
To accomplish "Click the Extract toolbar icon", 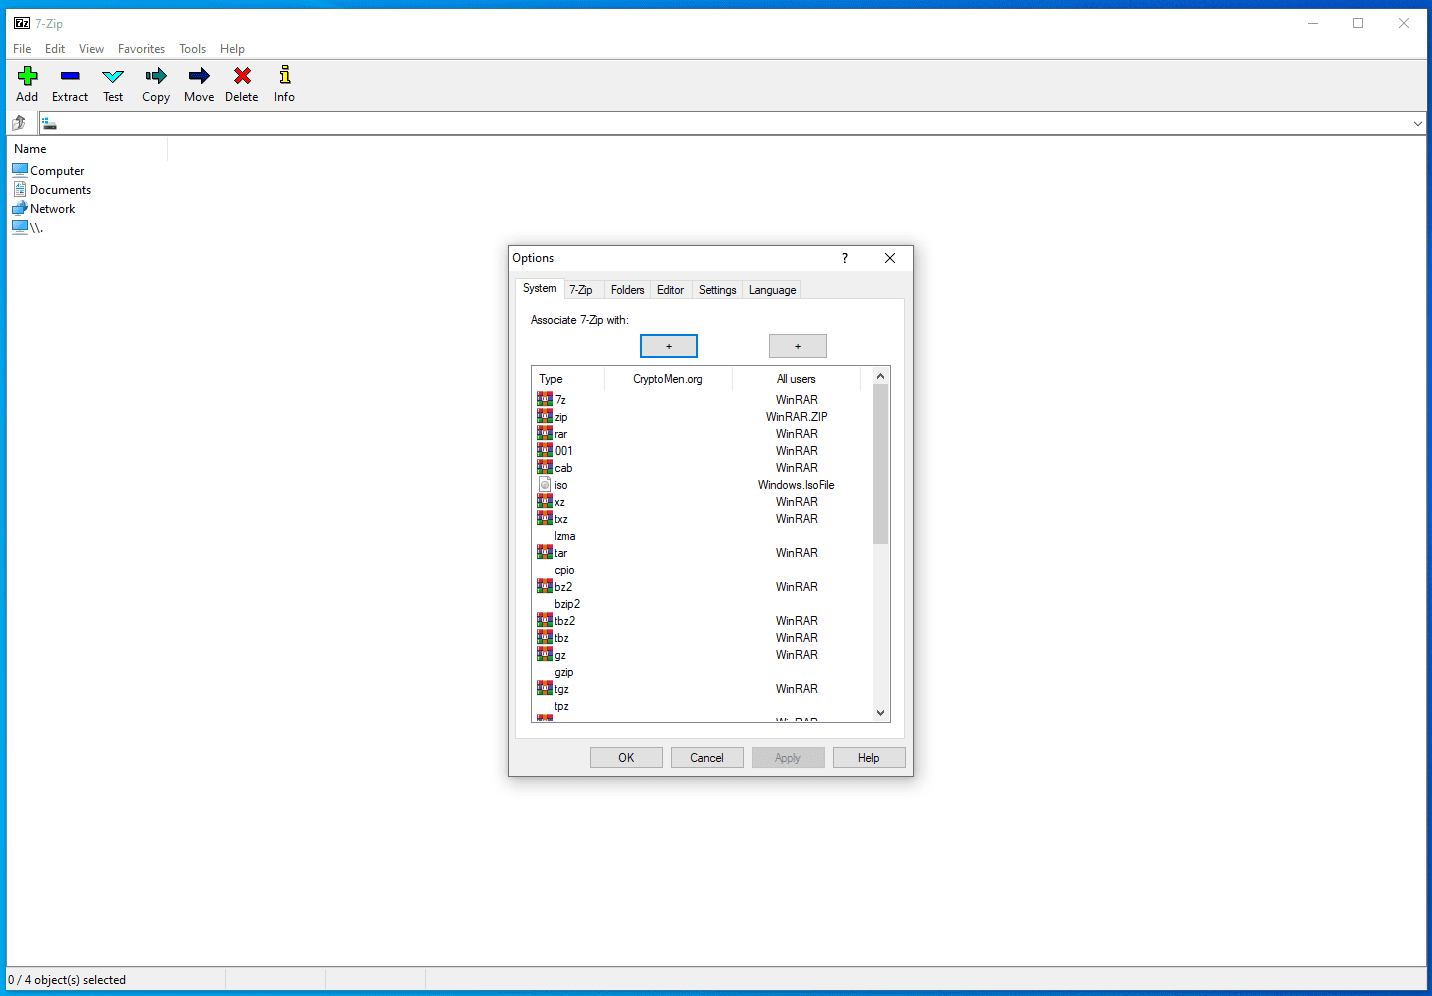I will (70, 76).
